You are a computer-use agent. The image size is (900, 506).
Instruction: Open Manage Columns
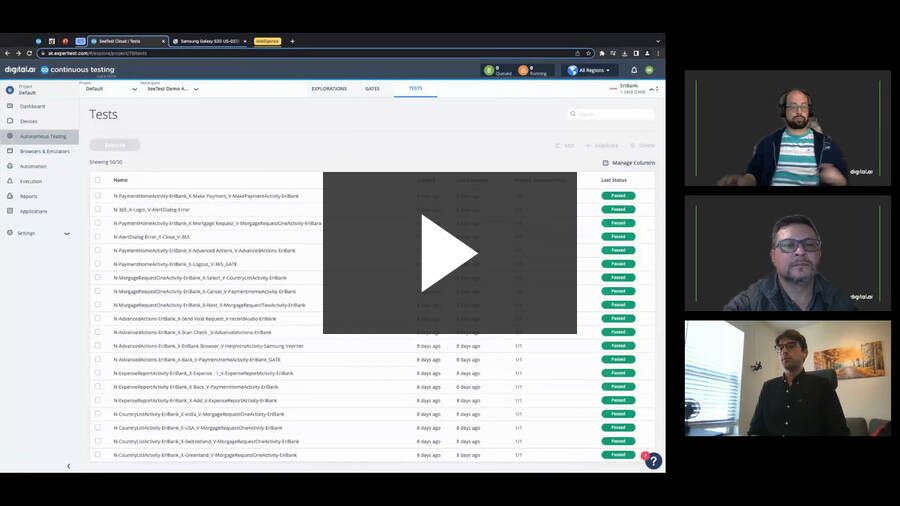pos(629,163)
